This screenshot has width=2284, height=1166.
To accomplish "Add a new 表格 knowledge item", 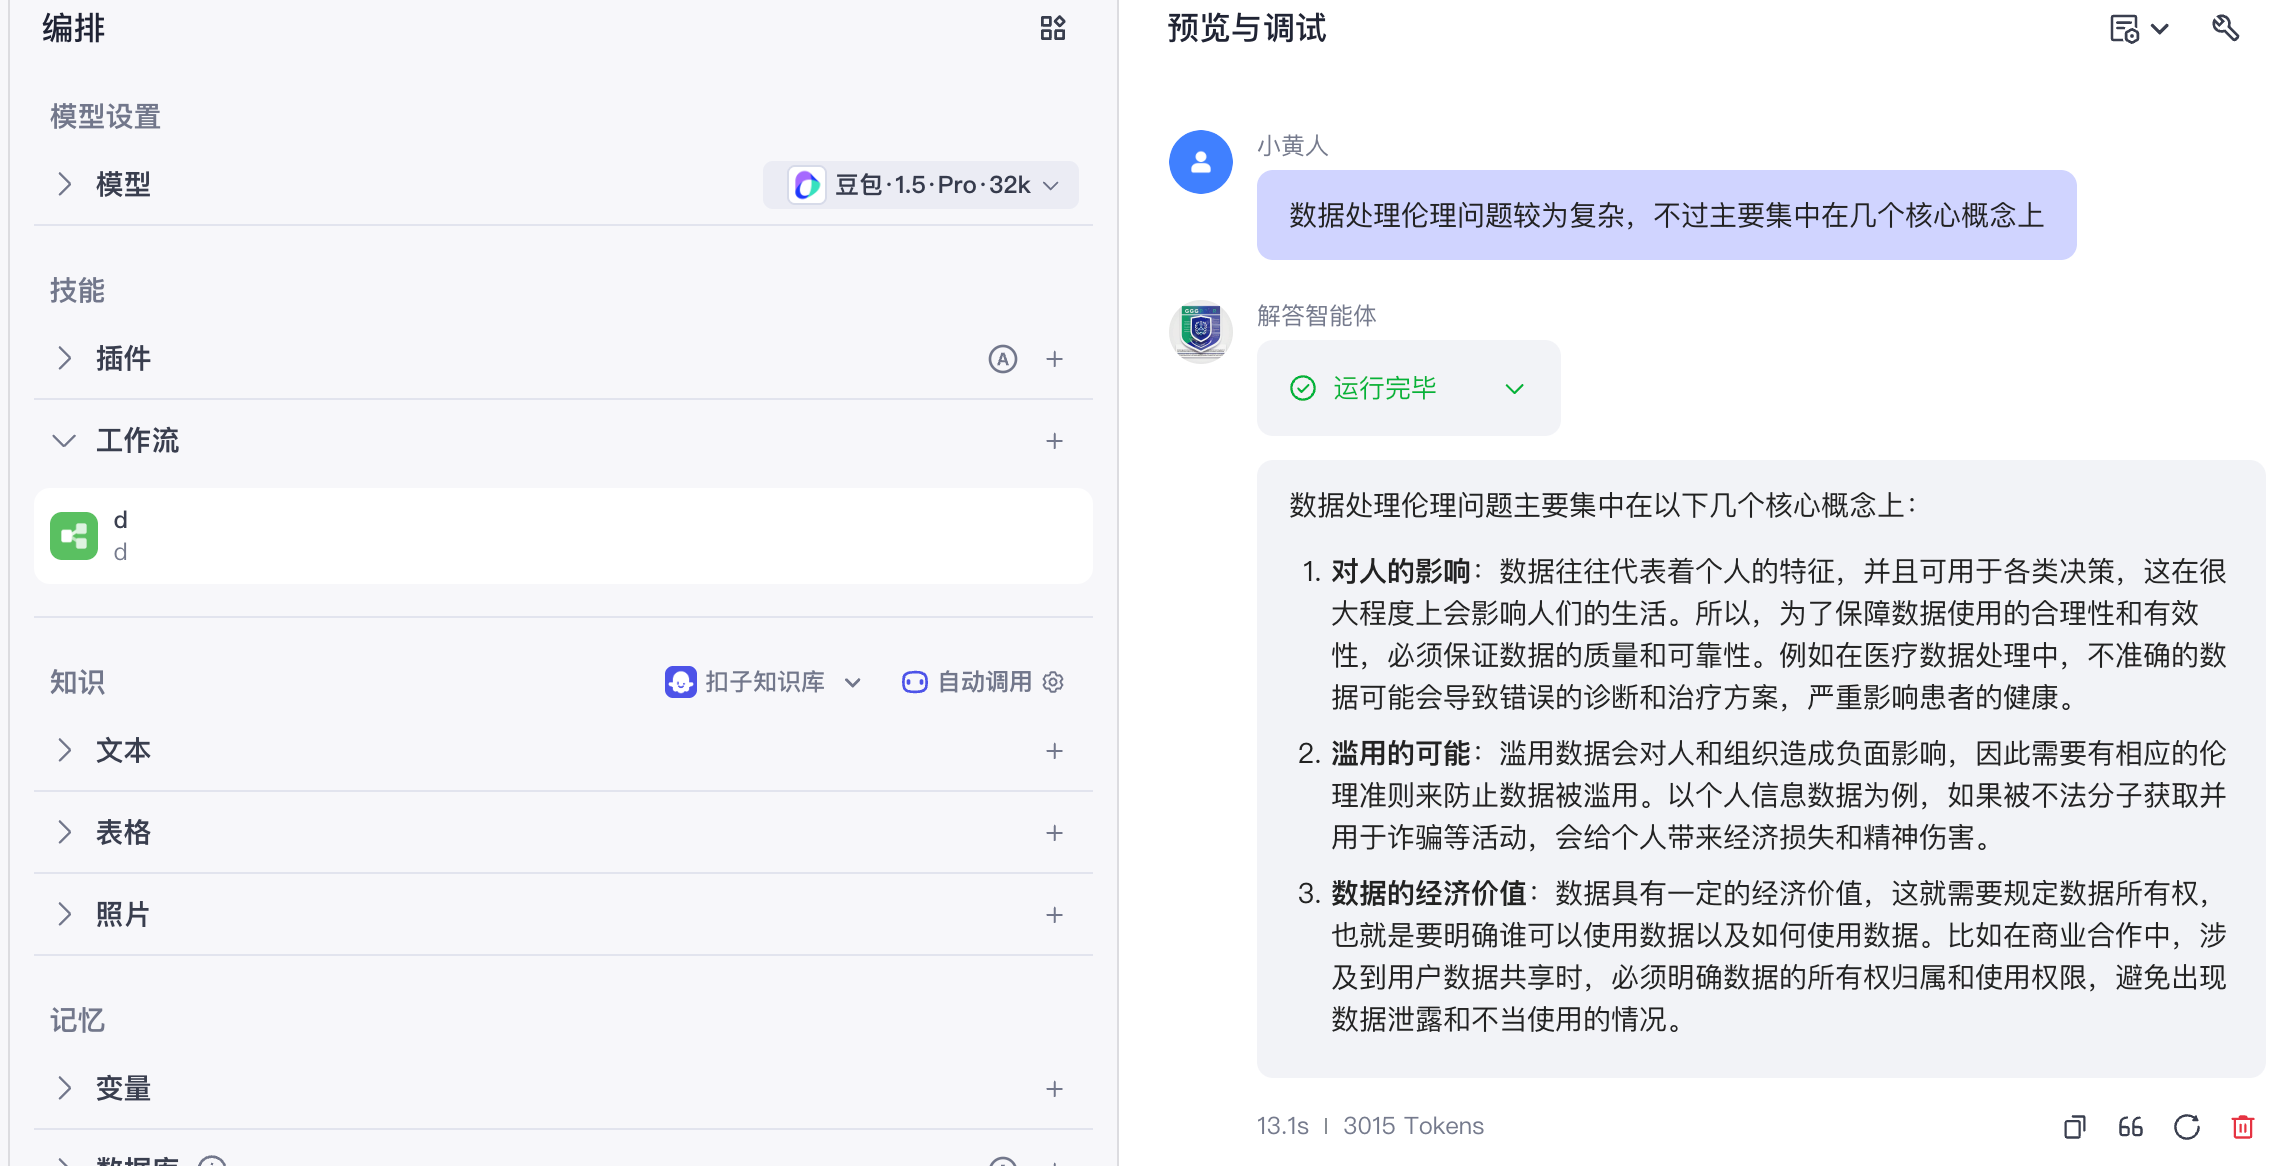I will 1054,833.
